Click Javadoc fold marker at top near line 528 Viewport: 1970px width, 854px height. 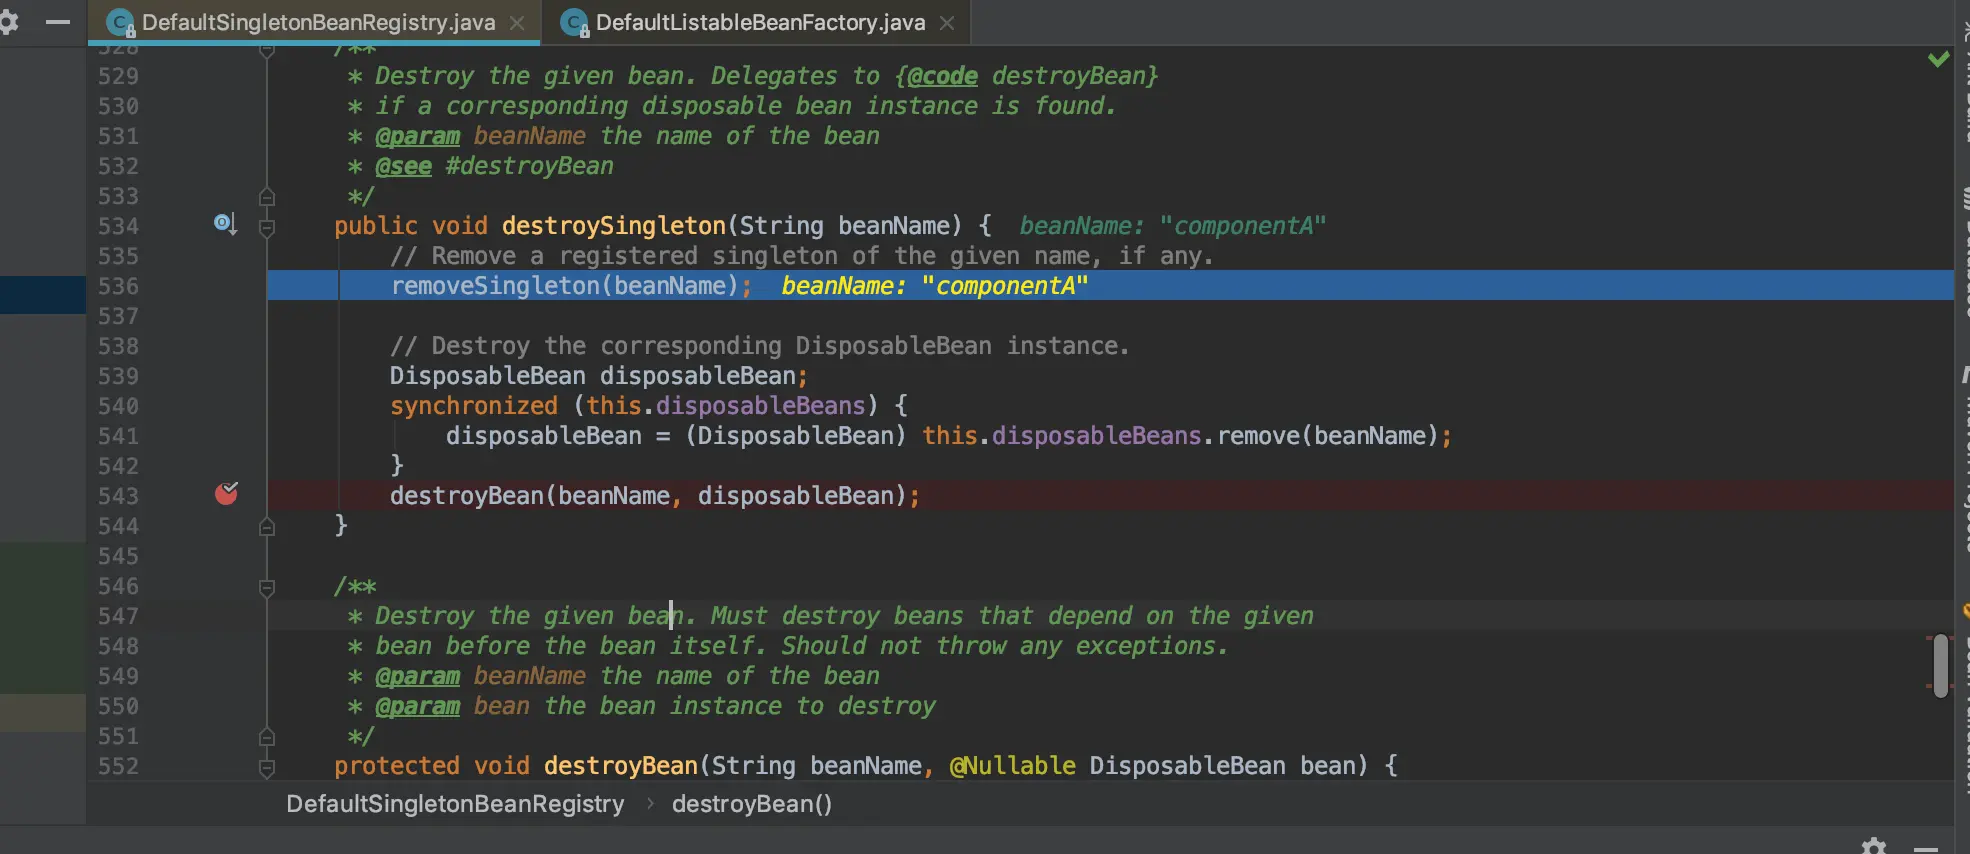267,50
